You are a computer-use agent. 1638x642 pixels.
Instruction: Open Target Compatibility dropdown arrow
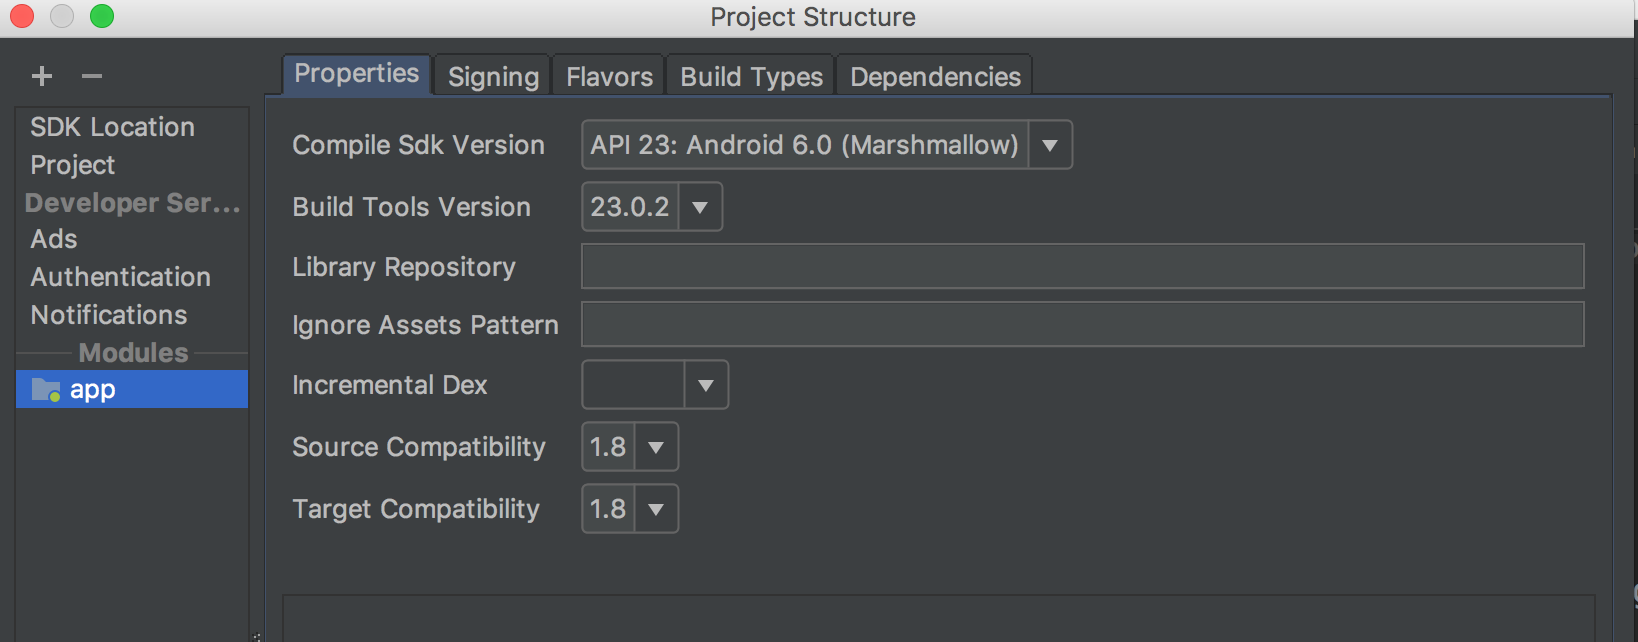[x=656, y=509]
